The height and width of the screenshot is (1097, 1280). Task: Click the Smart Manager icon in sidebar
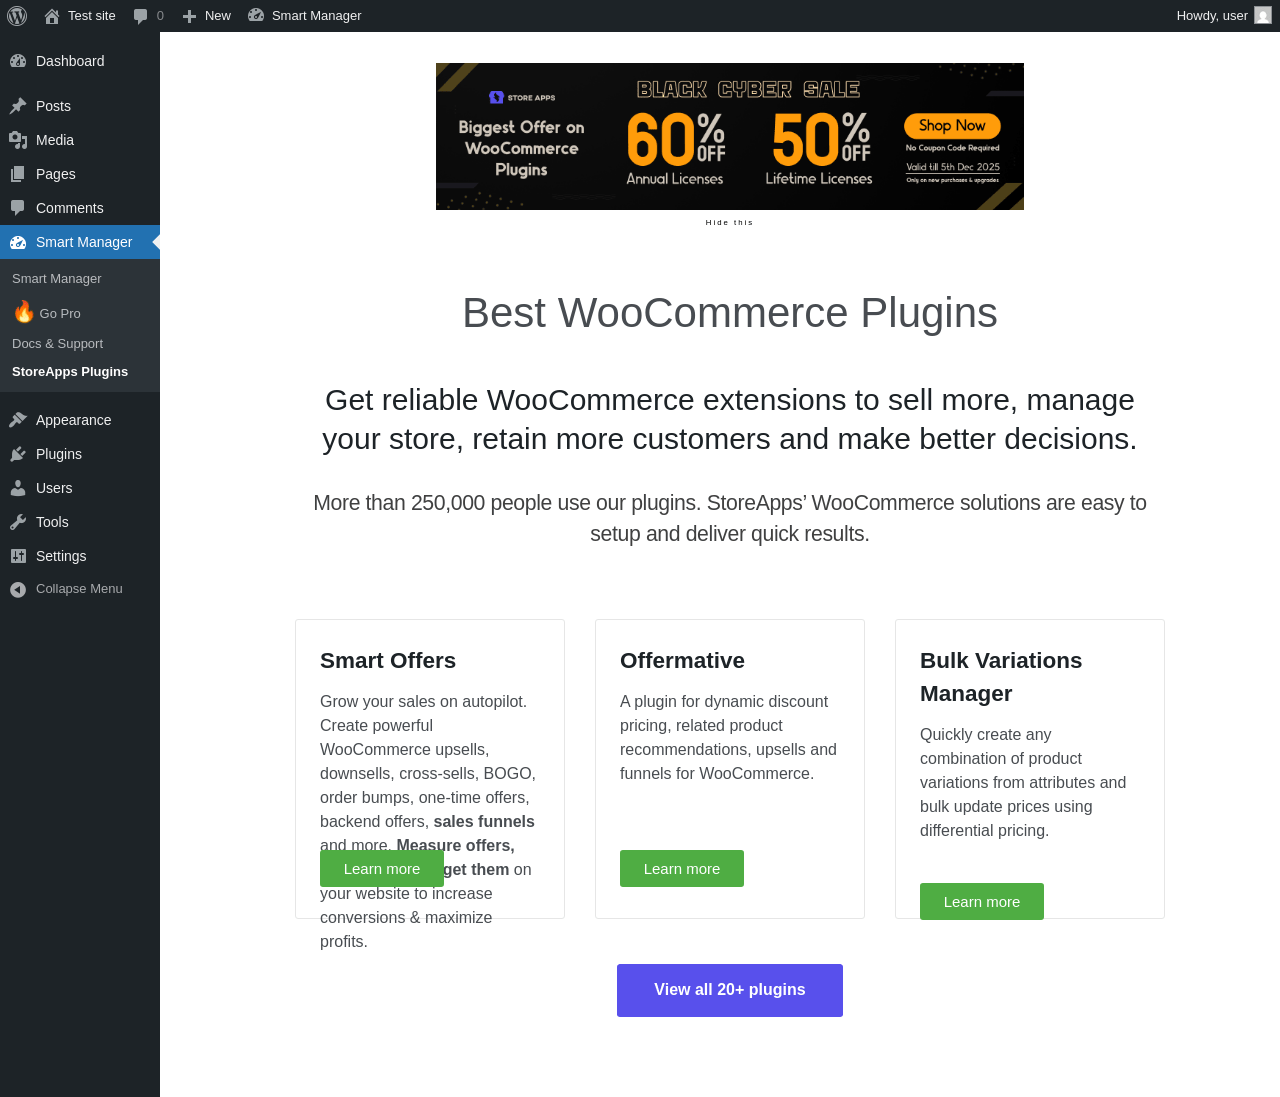tap(18, 242)
